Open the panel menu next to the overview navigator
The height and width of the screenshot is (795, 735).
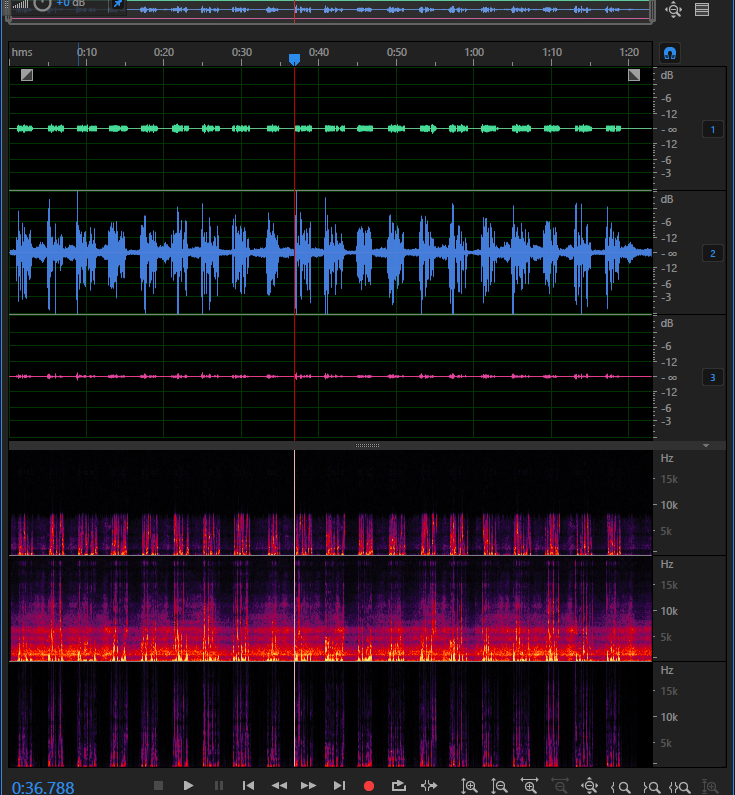click(702, 9)
